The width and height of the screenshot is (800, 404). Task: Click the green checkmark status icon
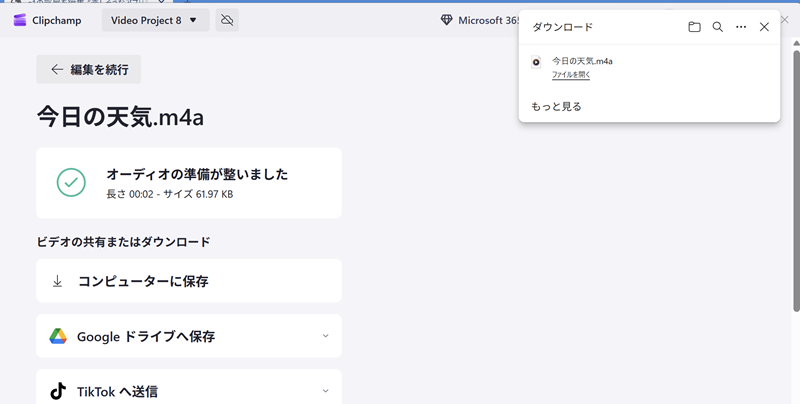pyautogui.click(x=71, y=182)
